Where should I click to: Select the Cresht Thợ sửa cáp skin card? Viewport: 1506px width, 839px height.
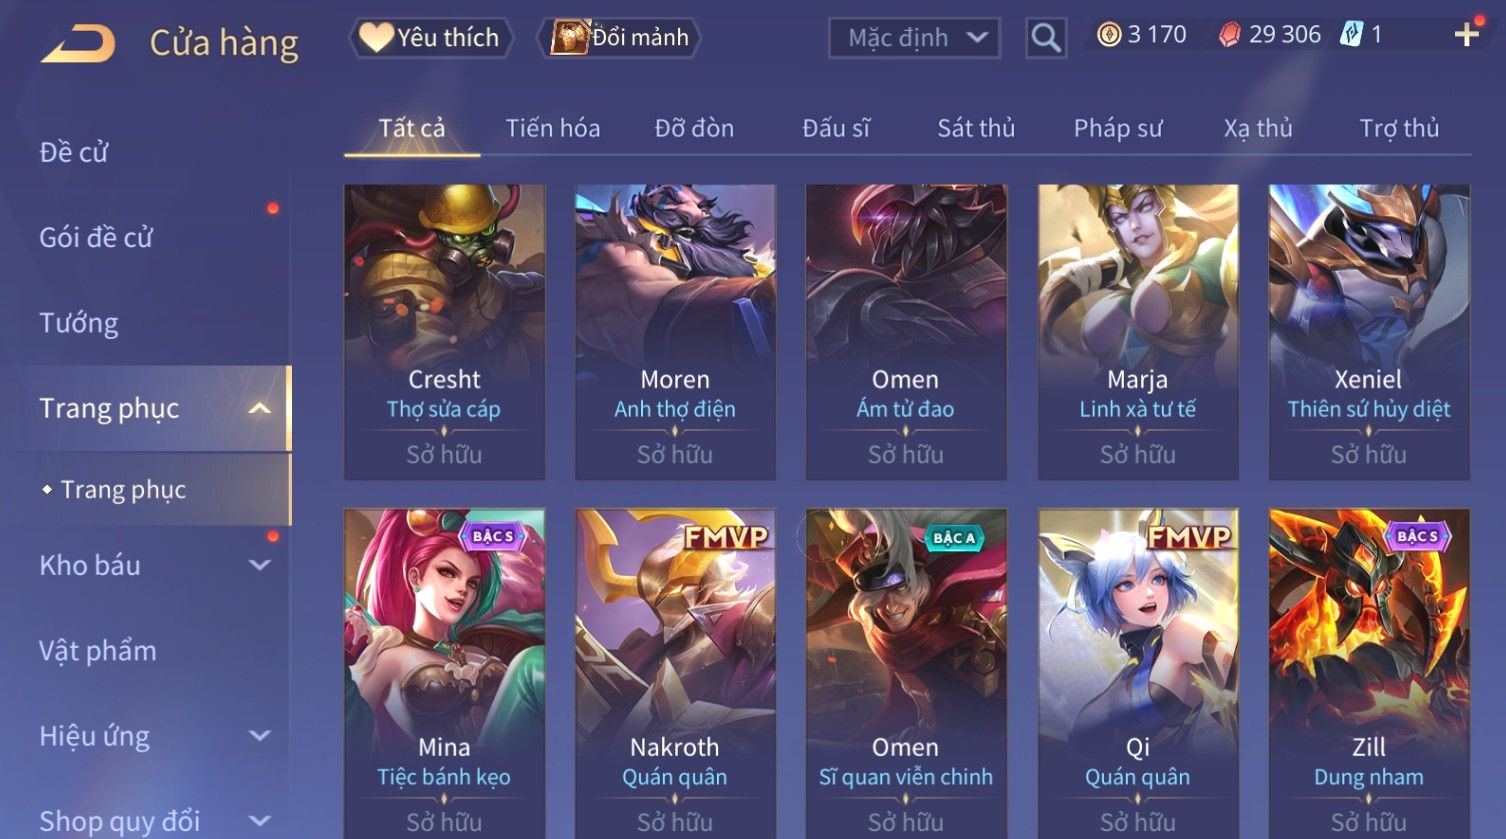tap(445, 332)
